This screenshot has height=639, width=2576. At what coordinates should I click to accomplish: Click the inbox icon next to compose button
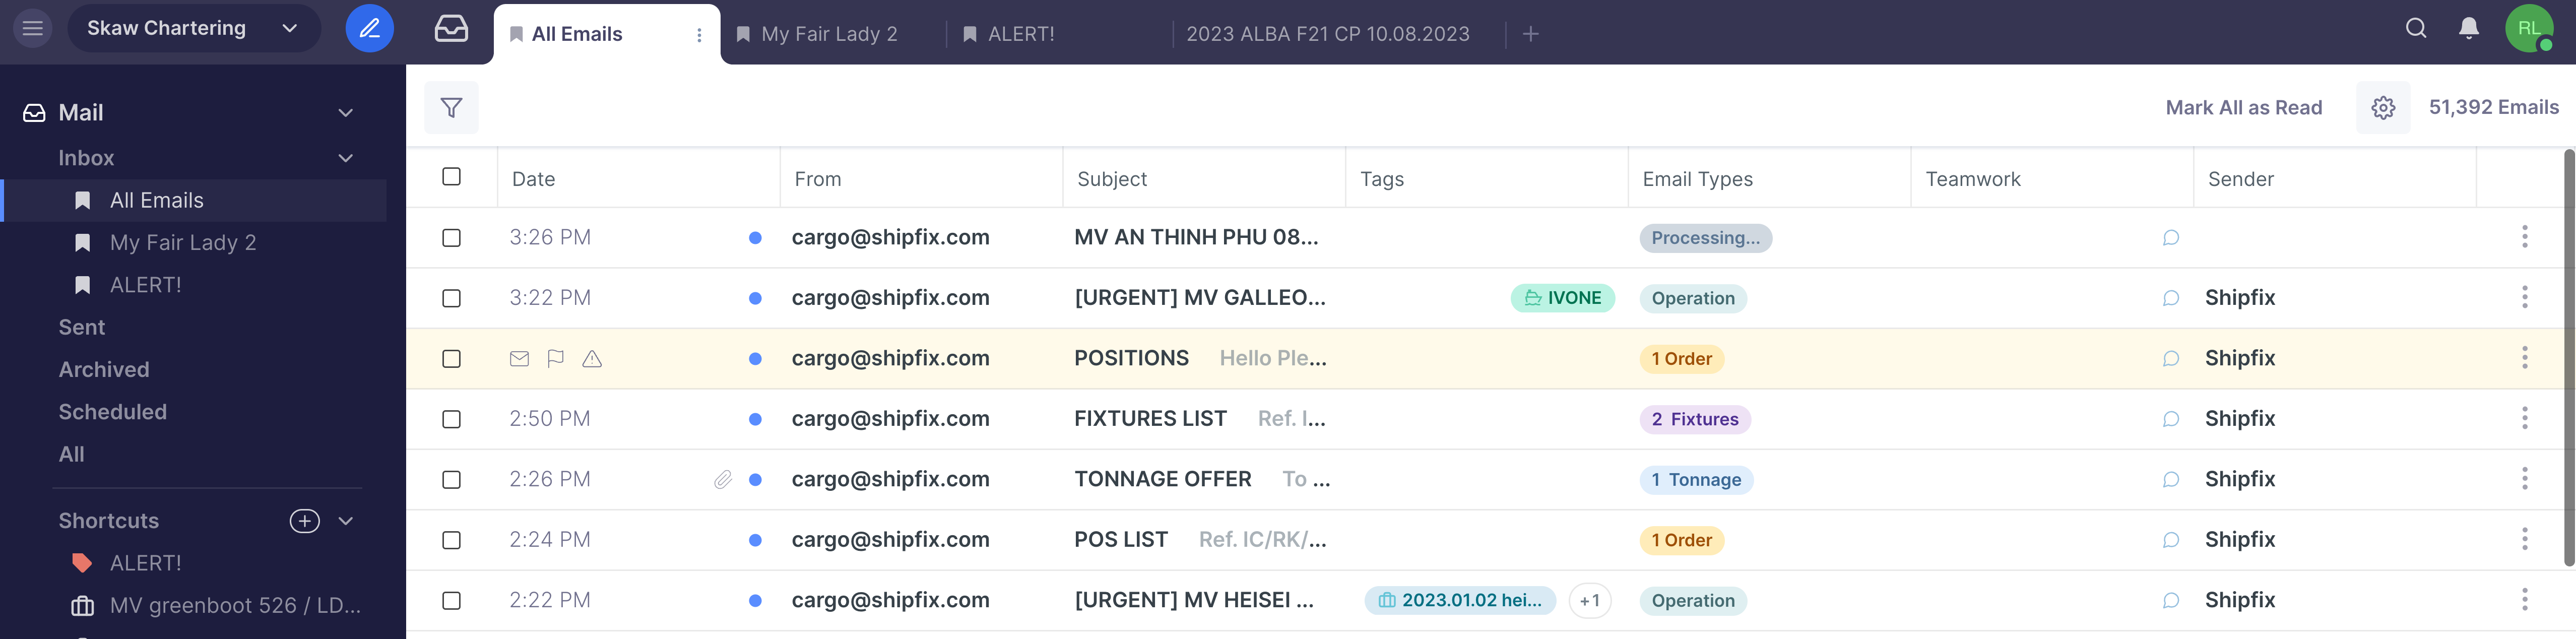(451, 28)
